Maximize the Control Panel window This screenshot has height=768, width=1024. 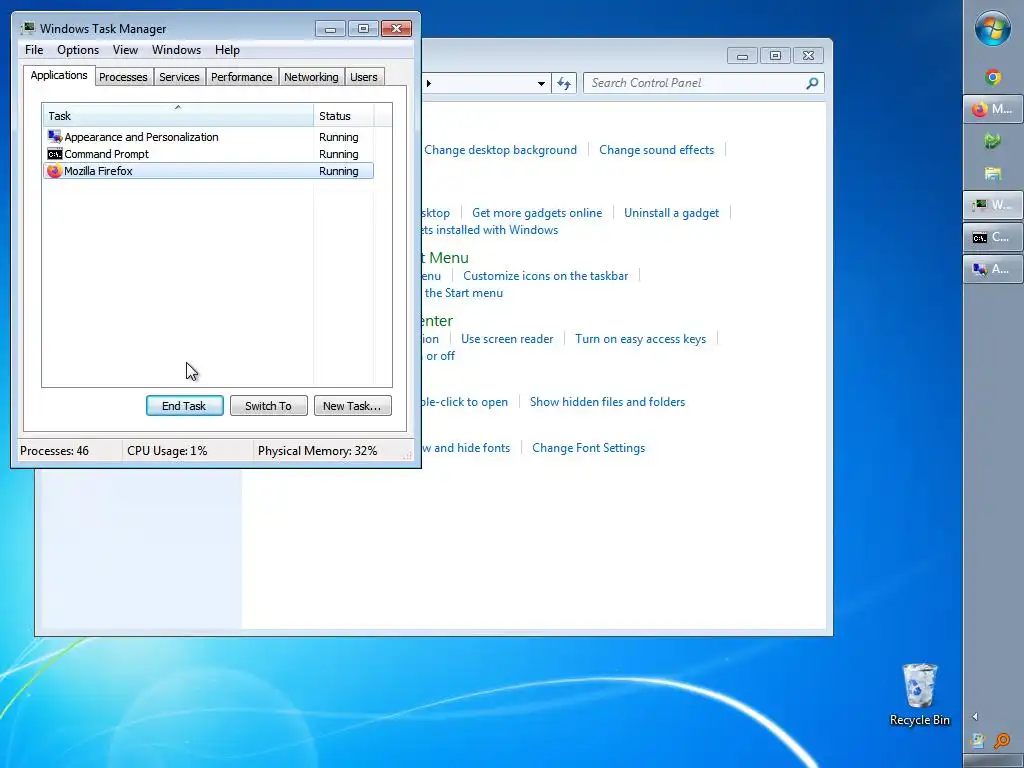pos(775,56)
